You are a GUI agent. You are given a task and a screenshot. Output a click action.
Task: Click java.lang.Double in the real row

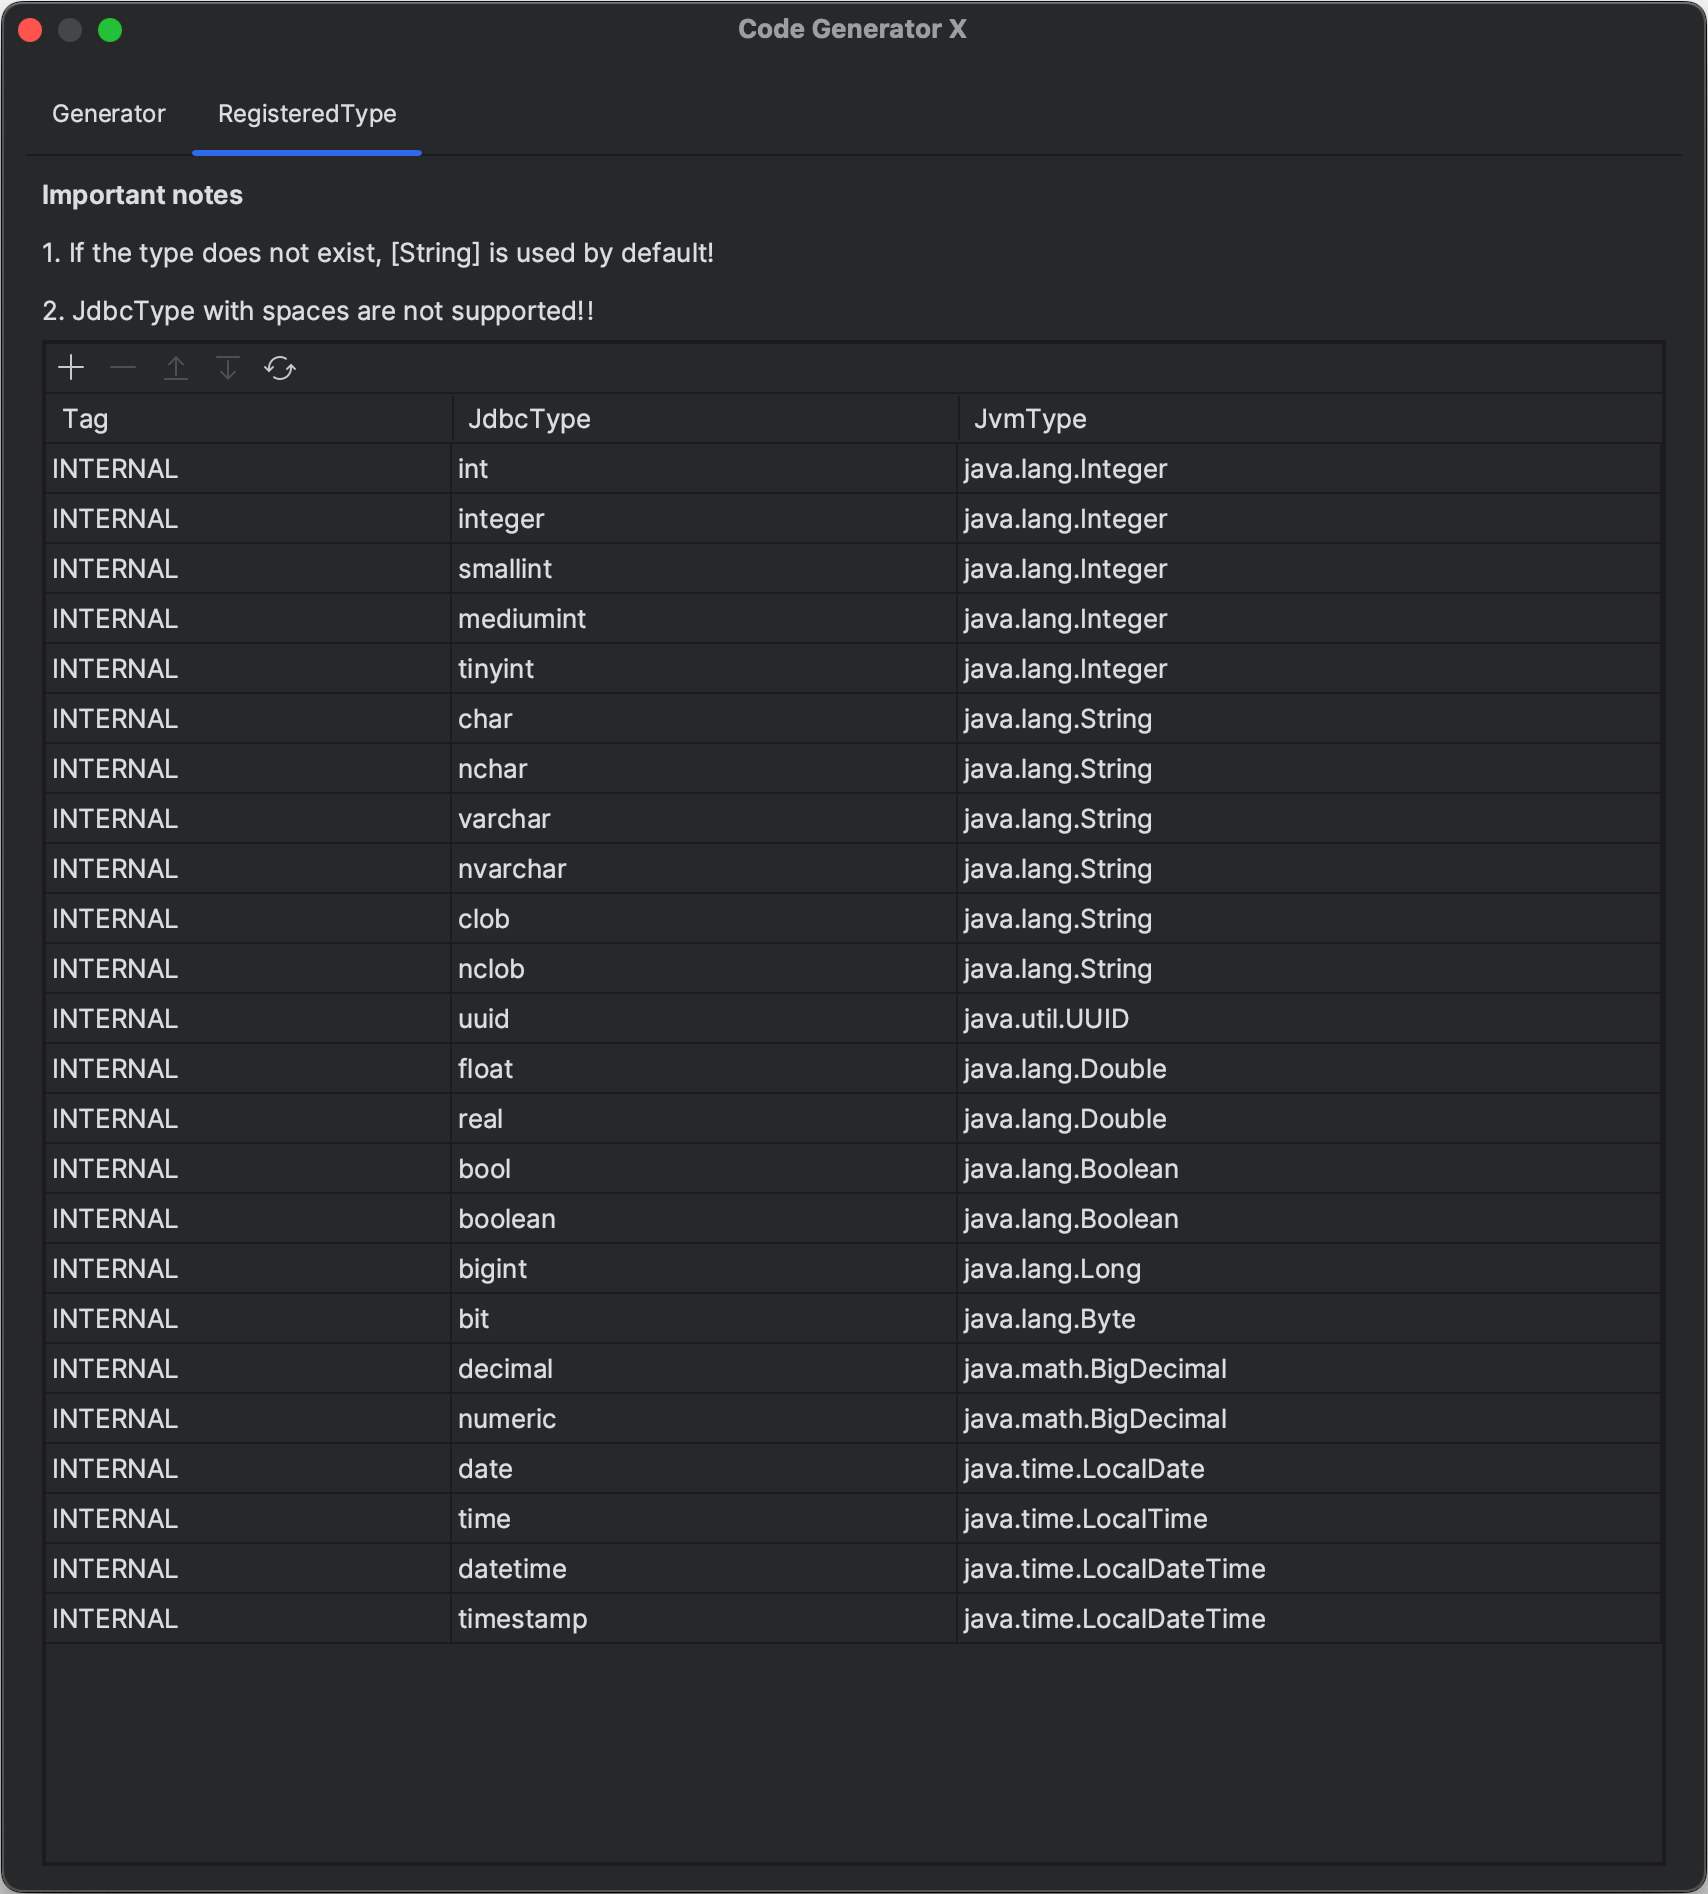1309,1119
